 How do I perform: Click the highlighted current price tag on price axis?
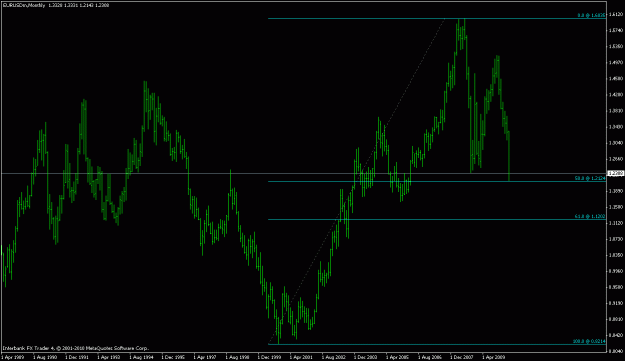coord(616,173)
